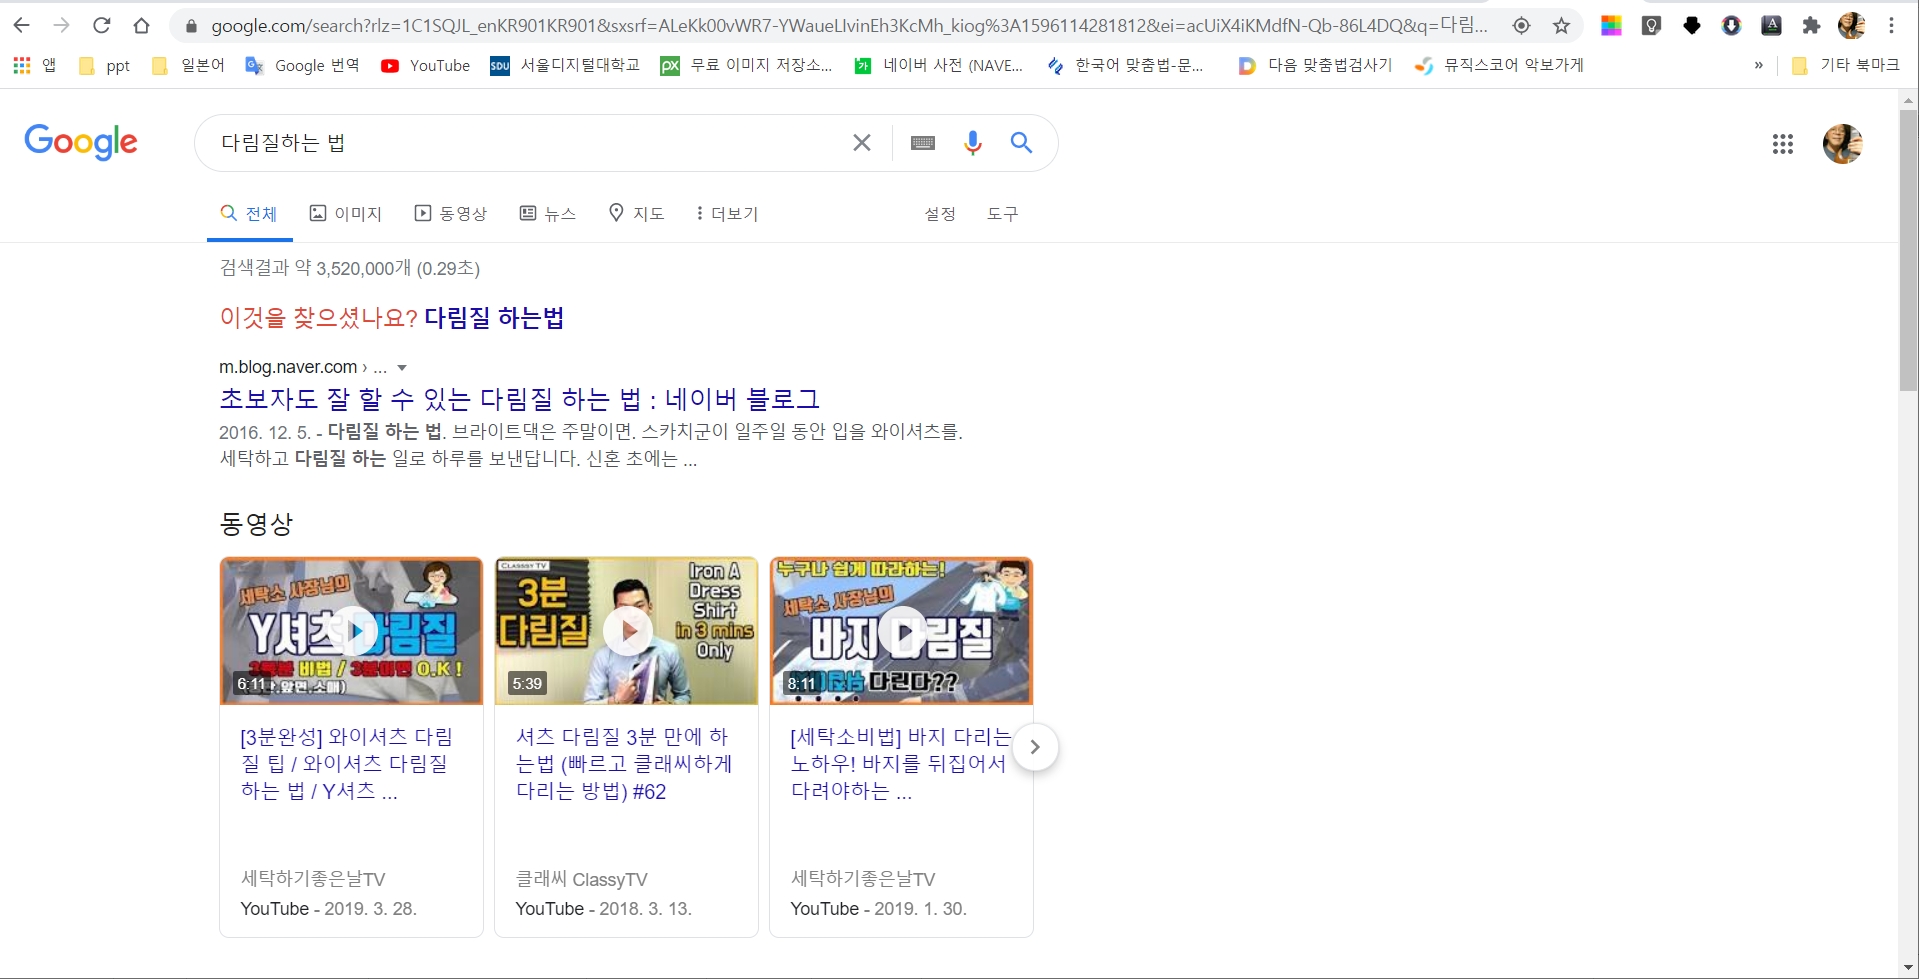Viewport: 1919px width, 979px height.
Task: Click suggested query 다림질 하는법
Action: point(494,318)
